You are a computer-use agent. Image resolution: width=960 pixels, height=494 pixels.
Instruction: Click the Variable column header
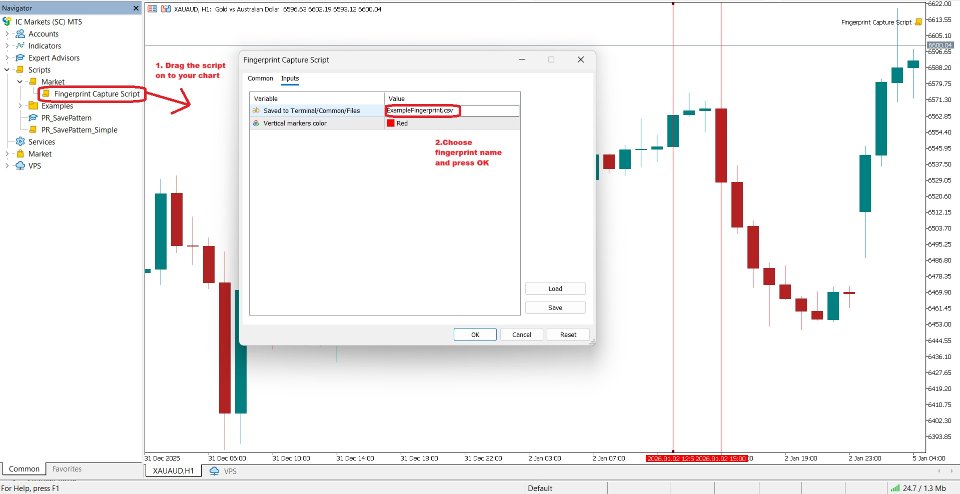tap(317, 98)
